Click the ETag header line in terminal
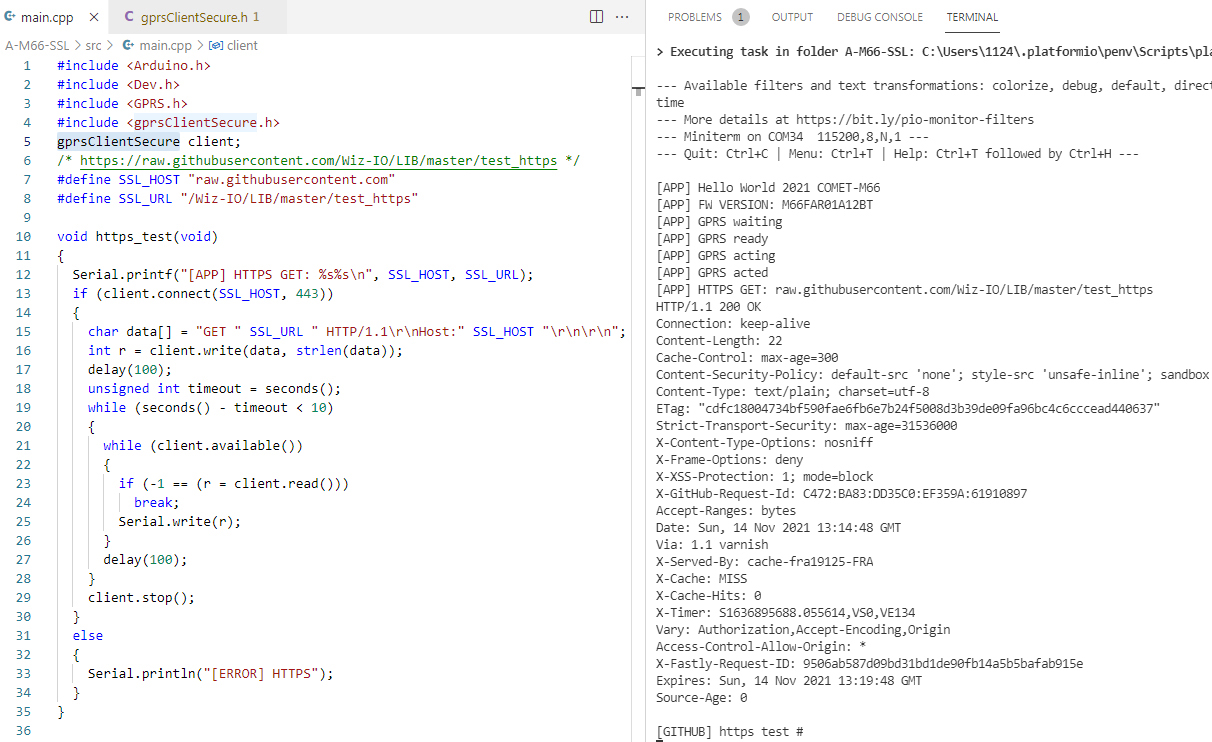The width and height of the screenshot is (1212, 742). [x=908, y=409]
